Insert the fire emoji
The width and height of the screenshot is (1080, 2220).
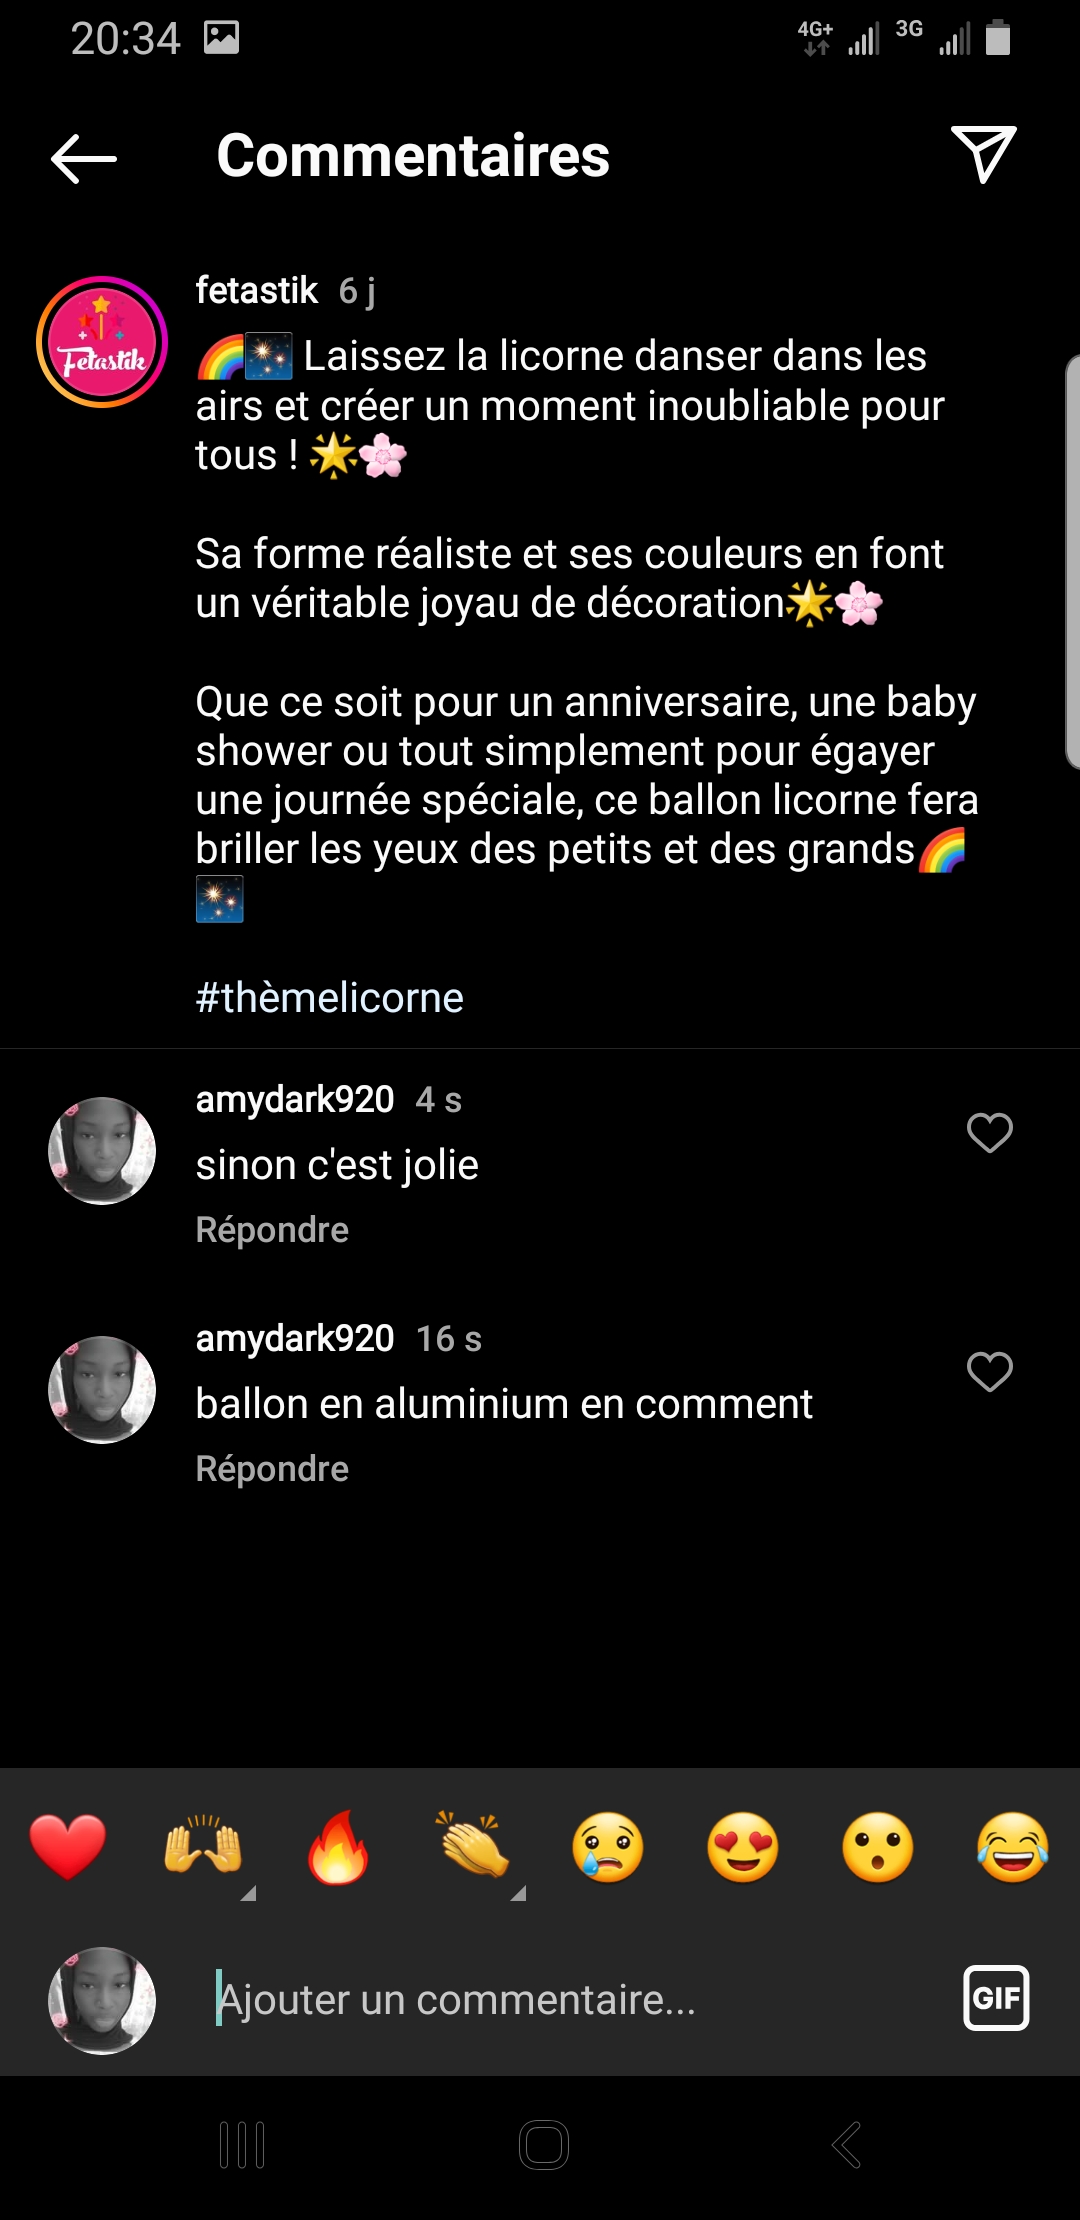[x=338, y=1847]
